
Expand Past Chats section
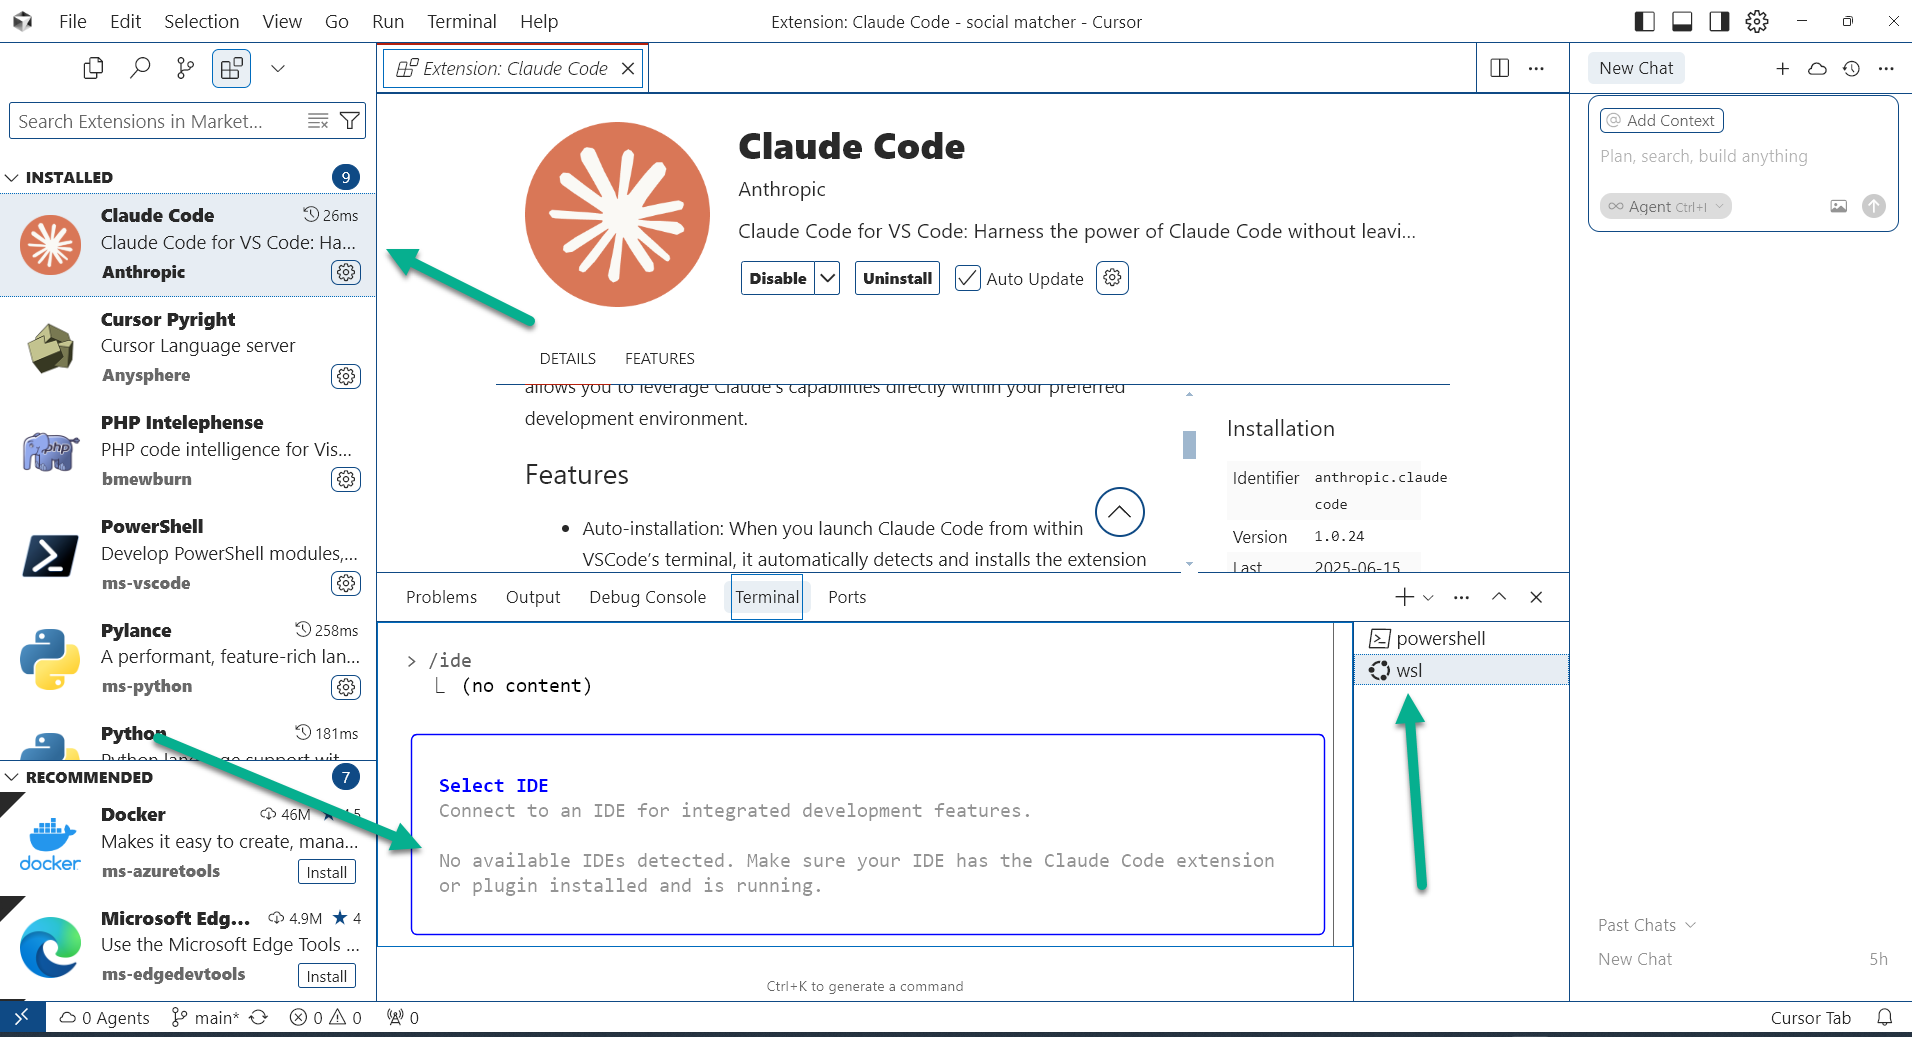coord(1646,925)
